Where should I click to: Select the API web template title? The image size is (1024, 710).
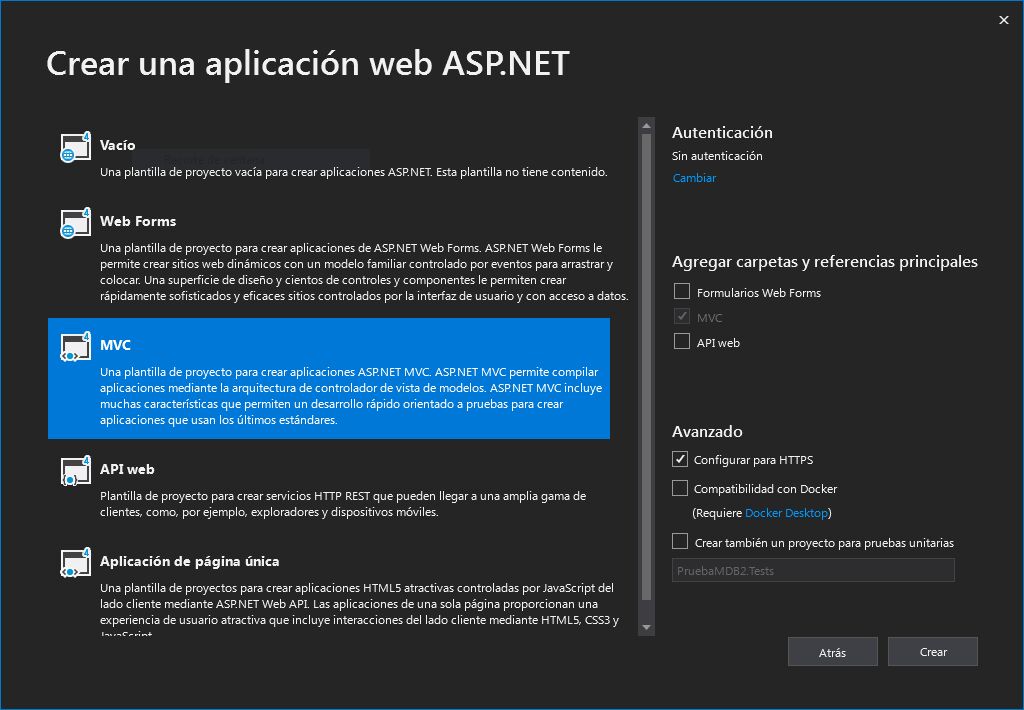click(127, 469)
